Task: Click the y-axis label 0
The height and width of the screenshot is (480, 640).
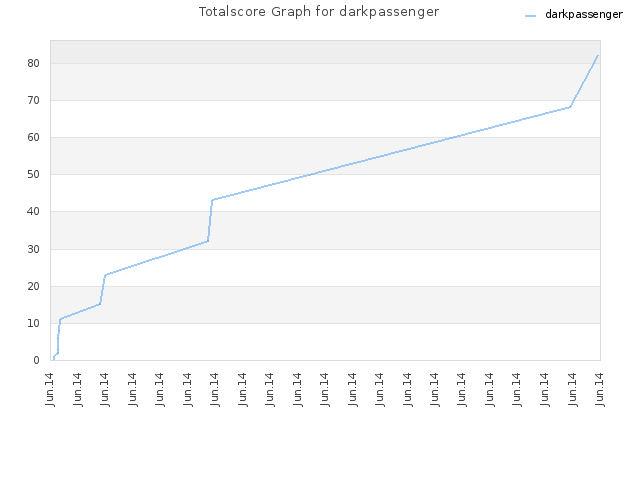Action: [x=36, y=360]
